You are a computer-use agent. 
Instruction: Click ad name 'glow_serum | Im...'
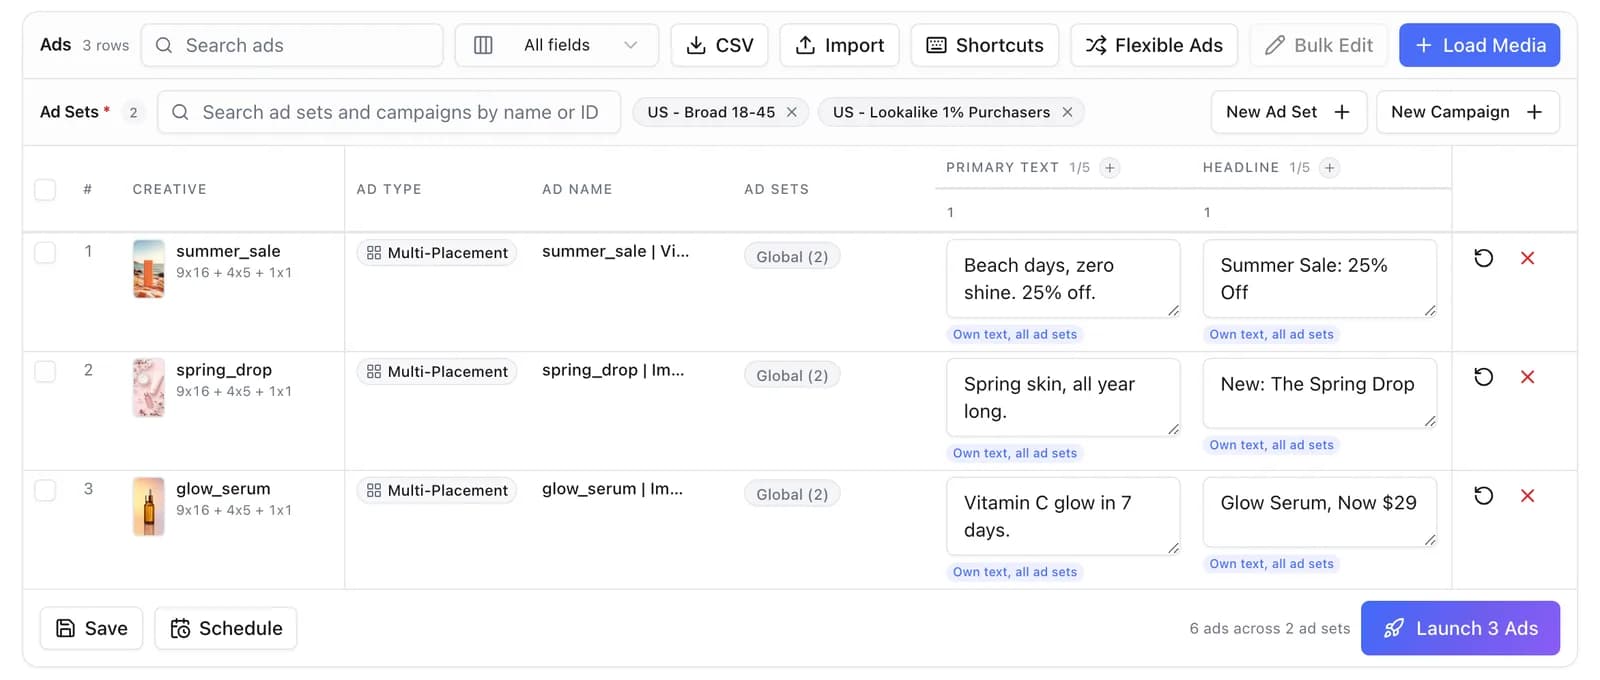(x=612, y=490)
